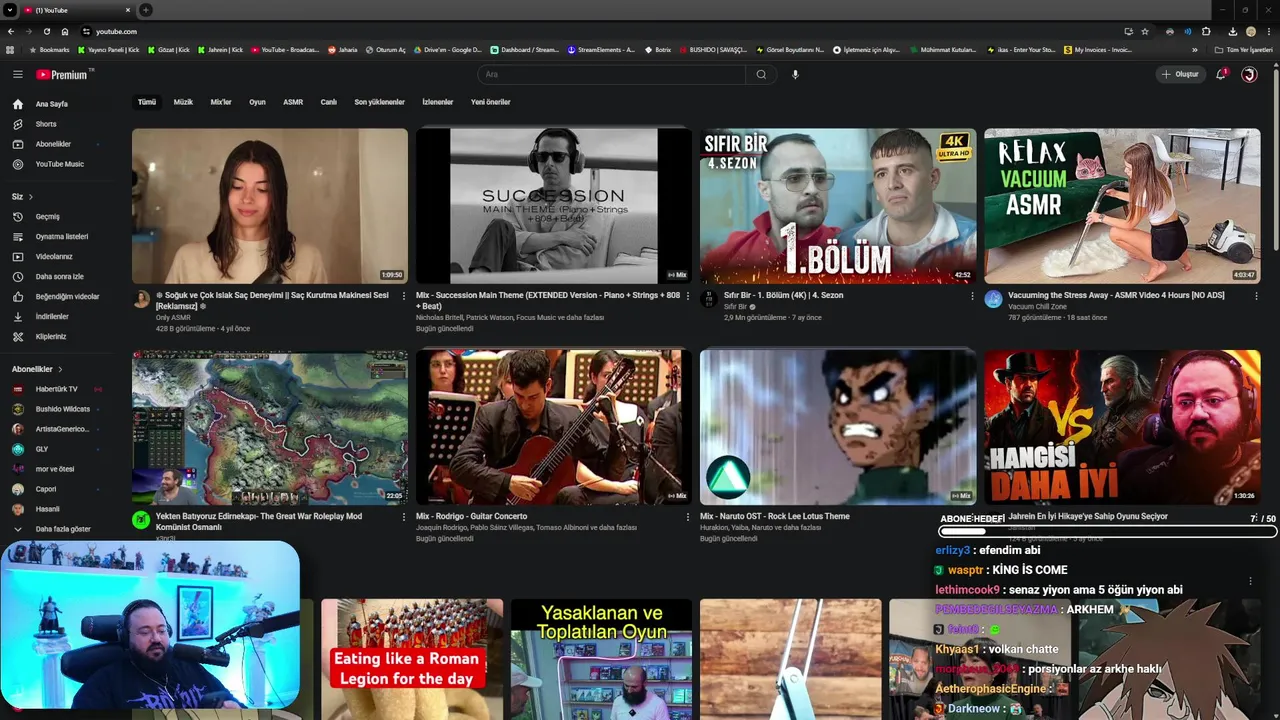Expand the Abonelikler section header

[x=37, y=369]
